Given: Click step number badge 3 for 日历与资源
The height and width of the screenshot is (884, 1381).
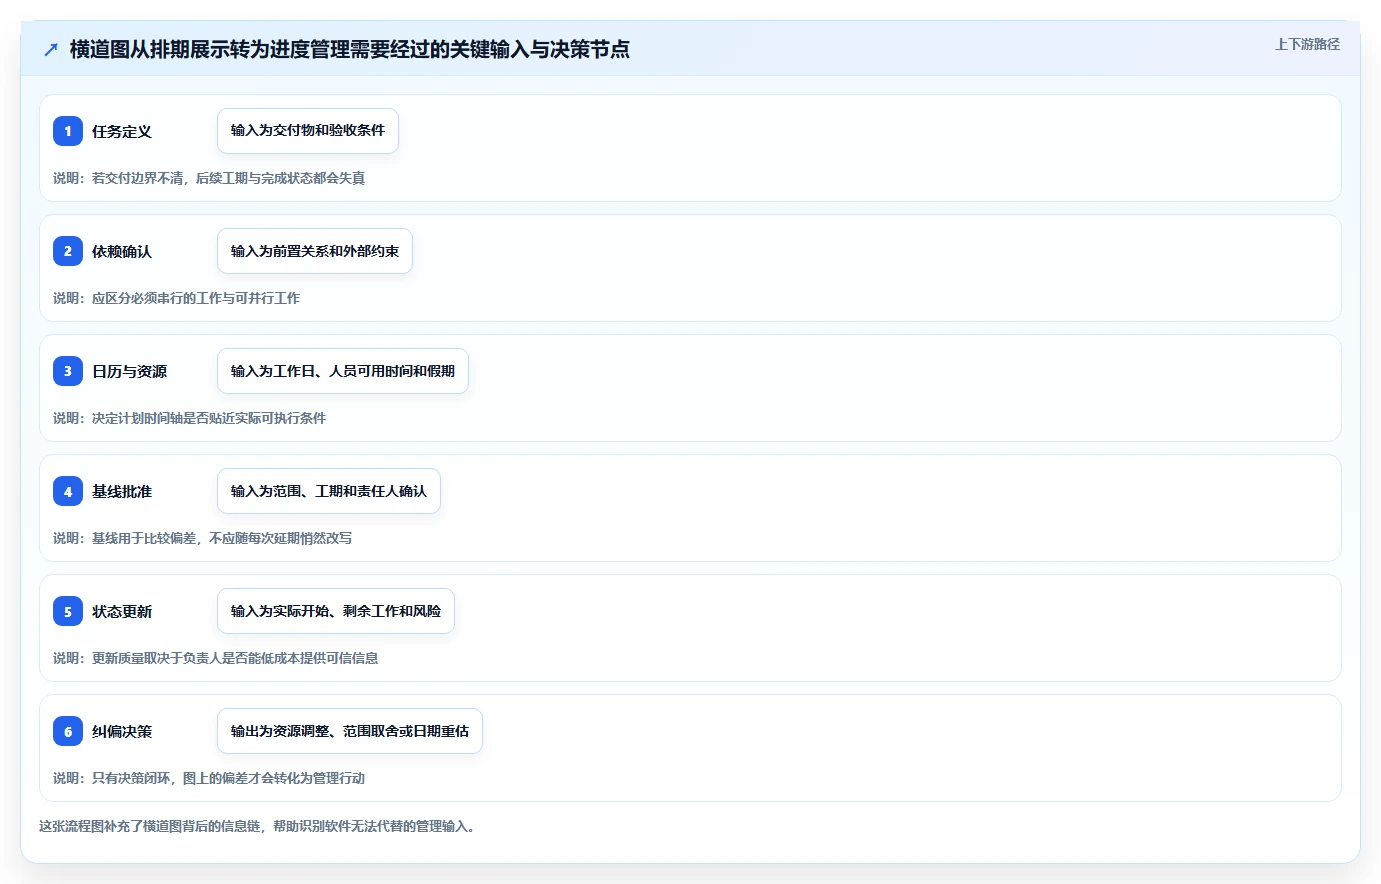Looking at the screenshot, I should (x=68, y=371).
